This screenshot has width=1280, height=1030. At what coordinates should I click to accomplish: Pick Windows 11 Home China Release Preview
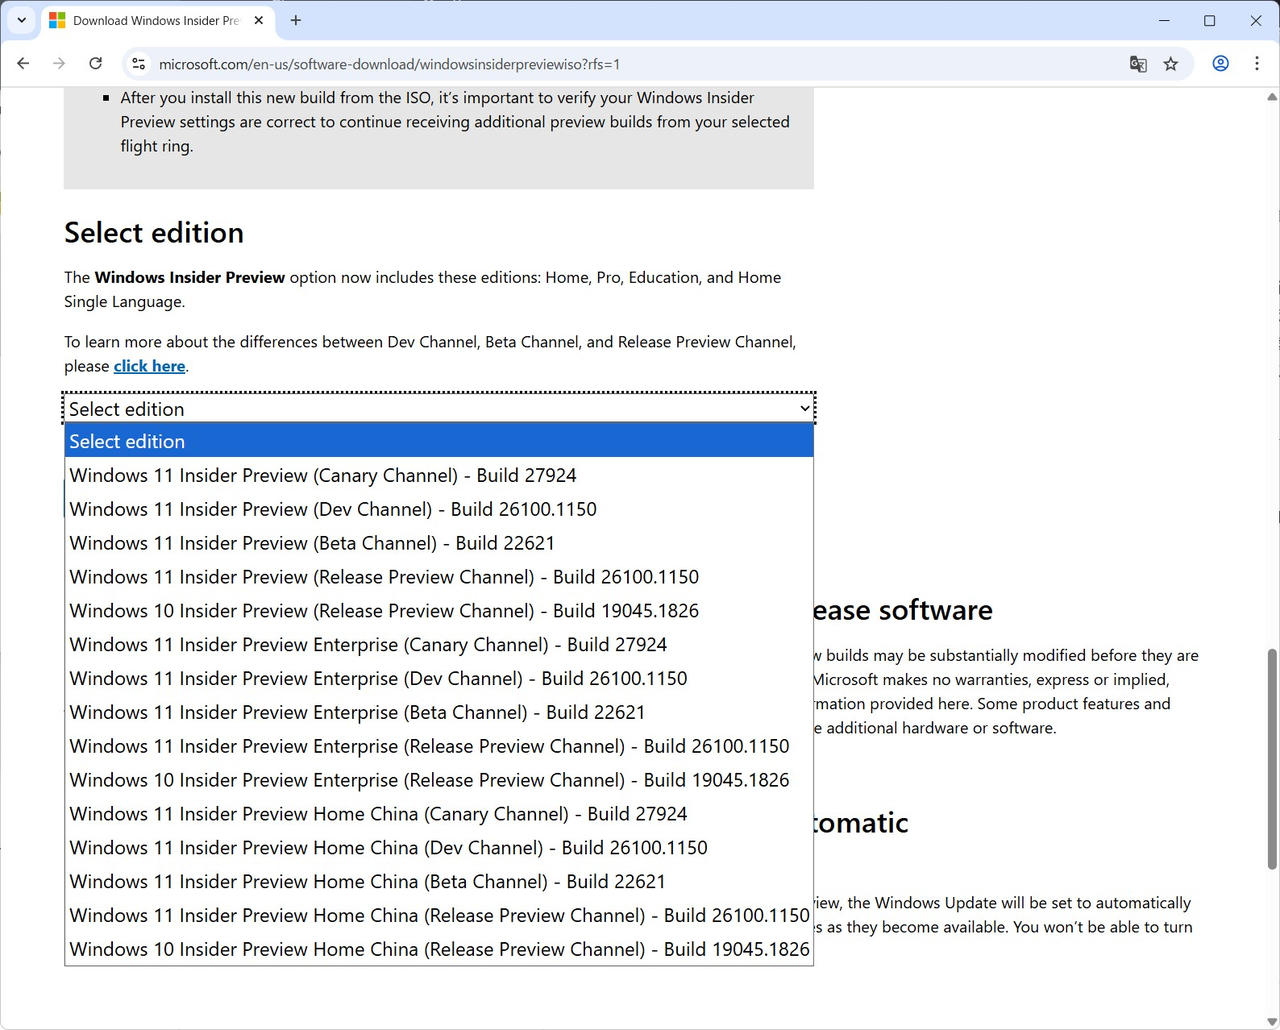coord(439,915)
